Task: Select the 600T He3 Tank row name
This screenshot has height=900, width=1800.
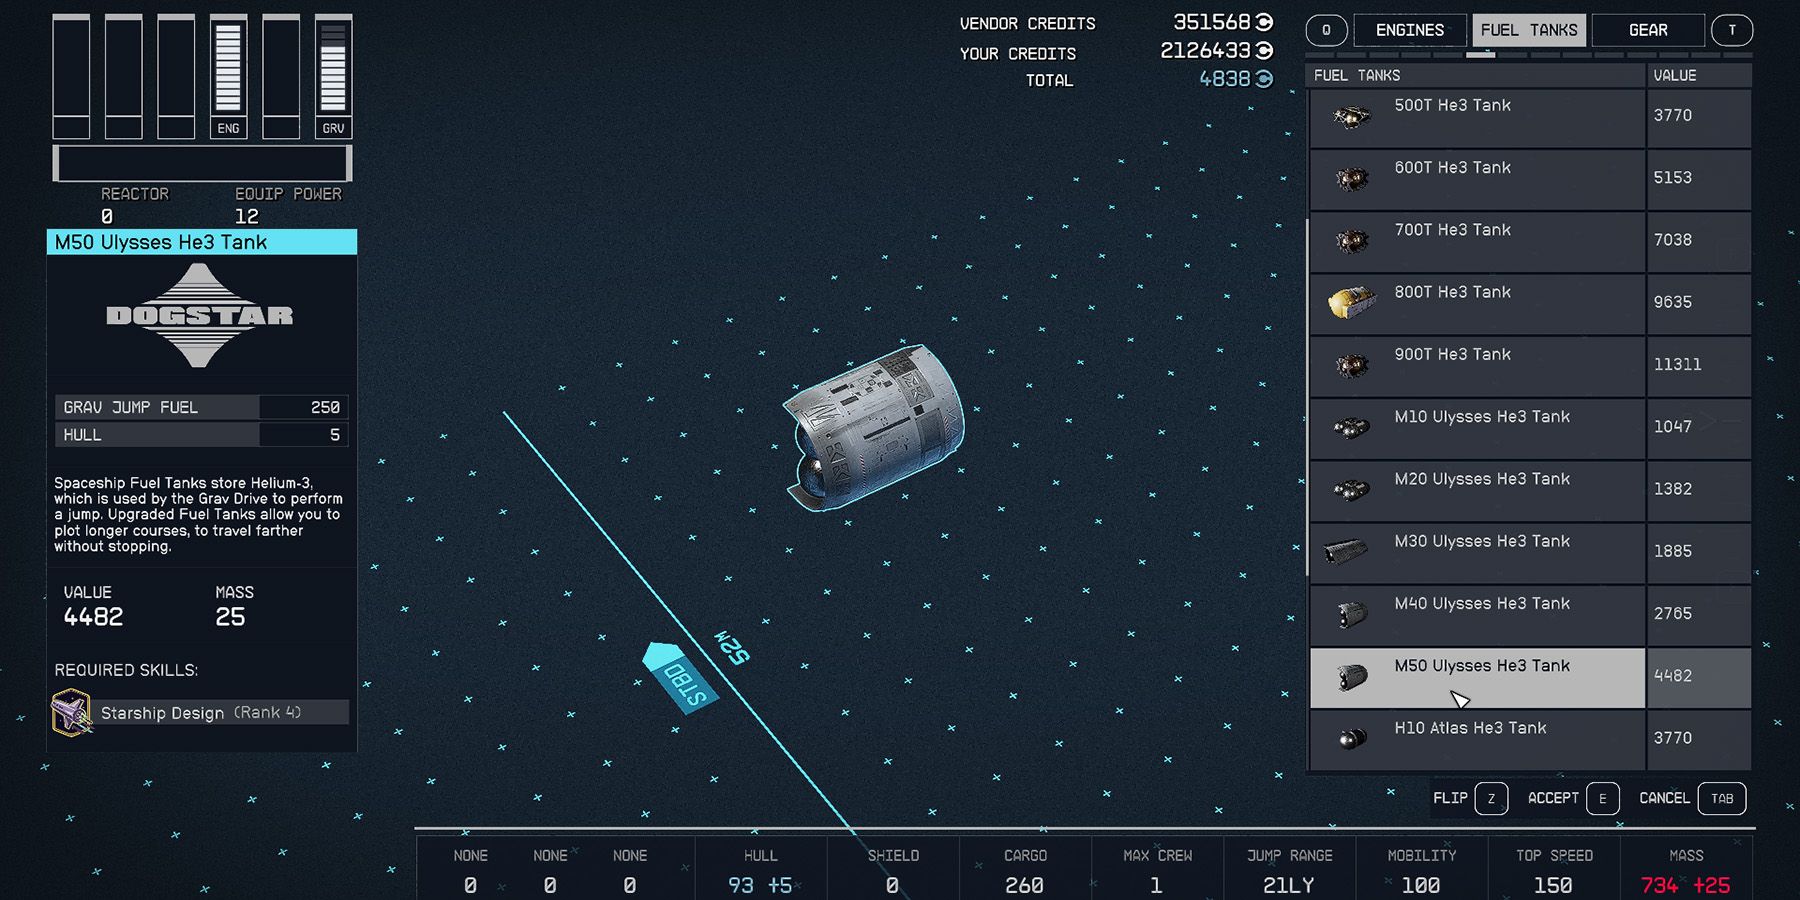Action: click(1452, 167)
